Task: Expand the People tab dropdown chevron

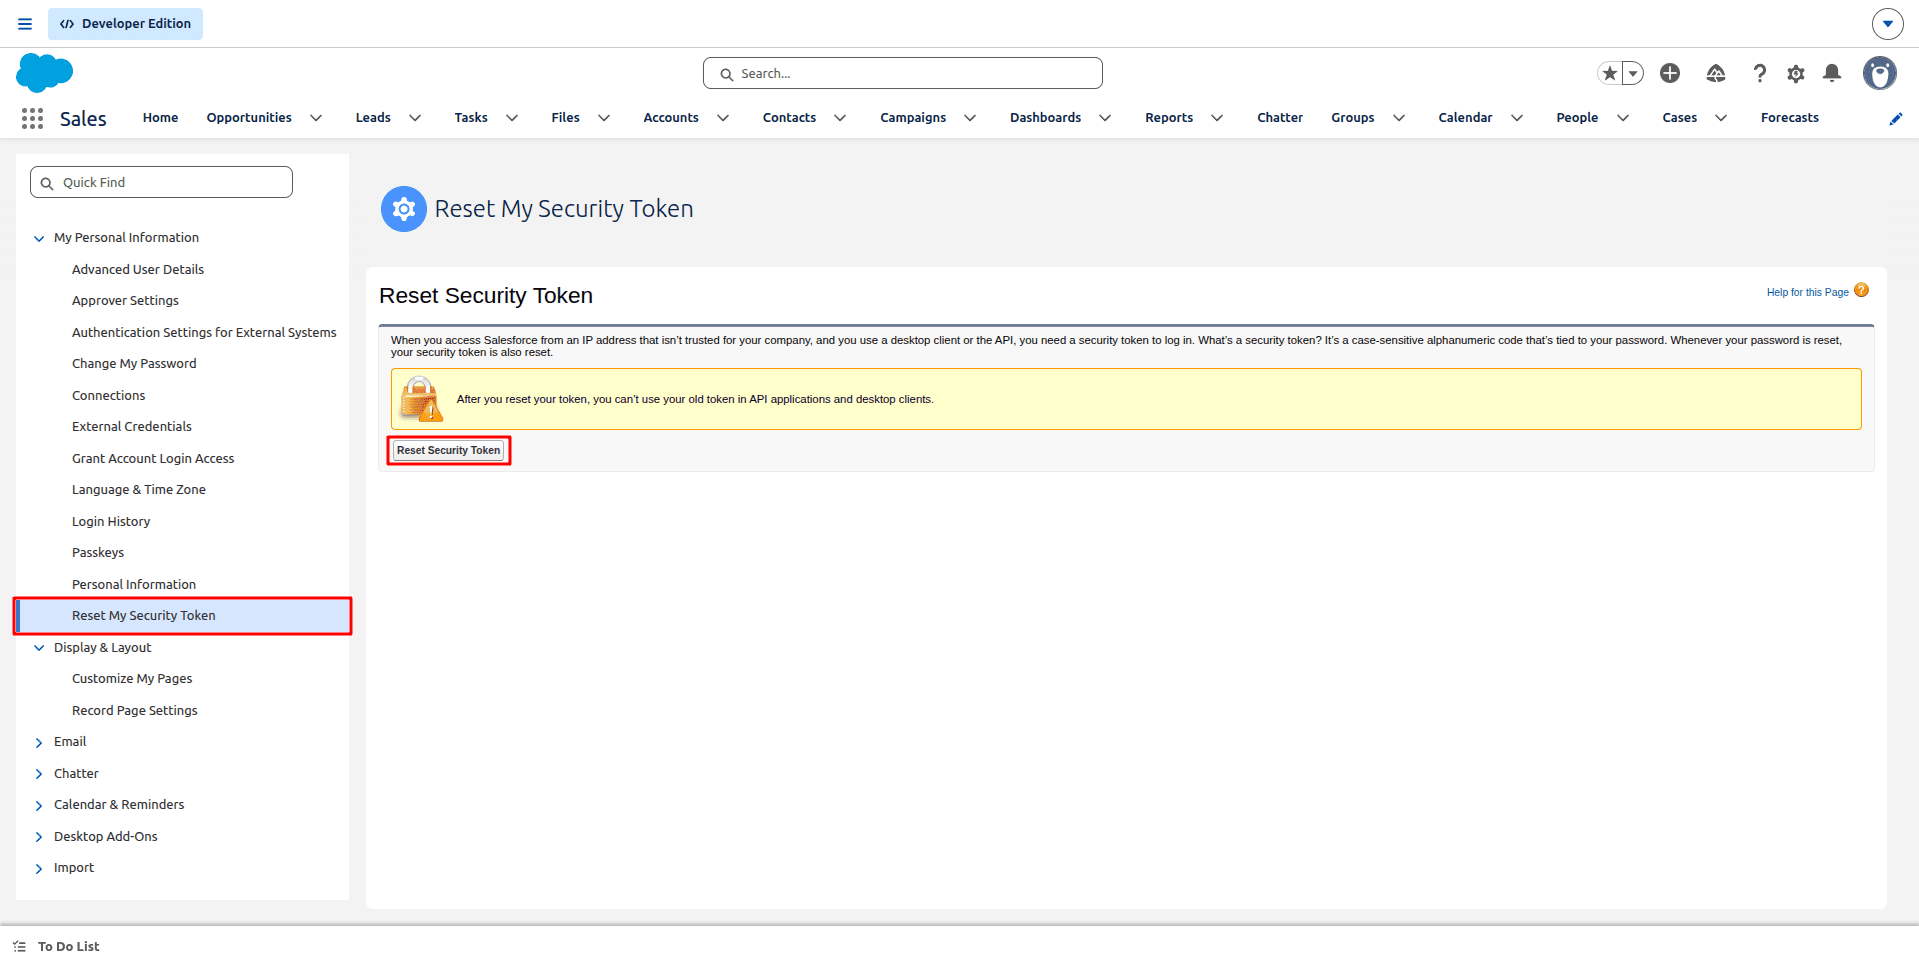Action: tap(1623, 118)
